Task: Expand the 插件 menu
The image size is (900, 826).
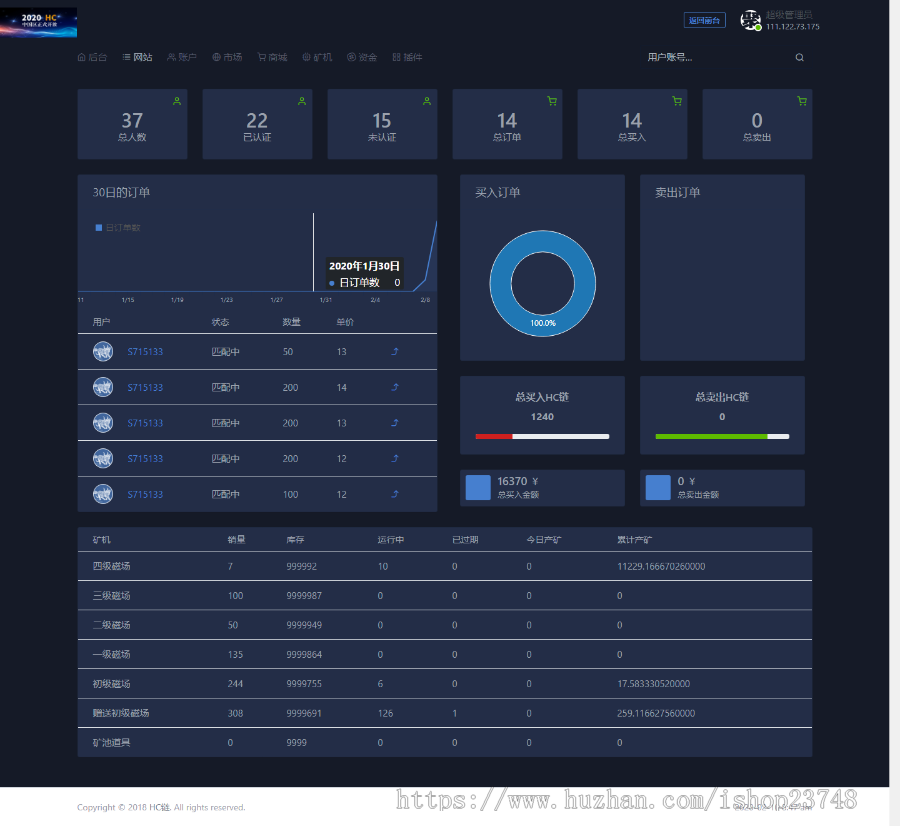Action: pos(408,57)
